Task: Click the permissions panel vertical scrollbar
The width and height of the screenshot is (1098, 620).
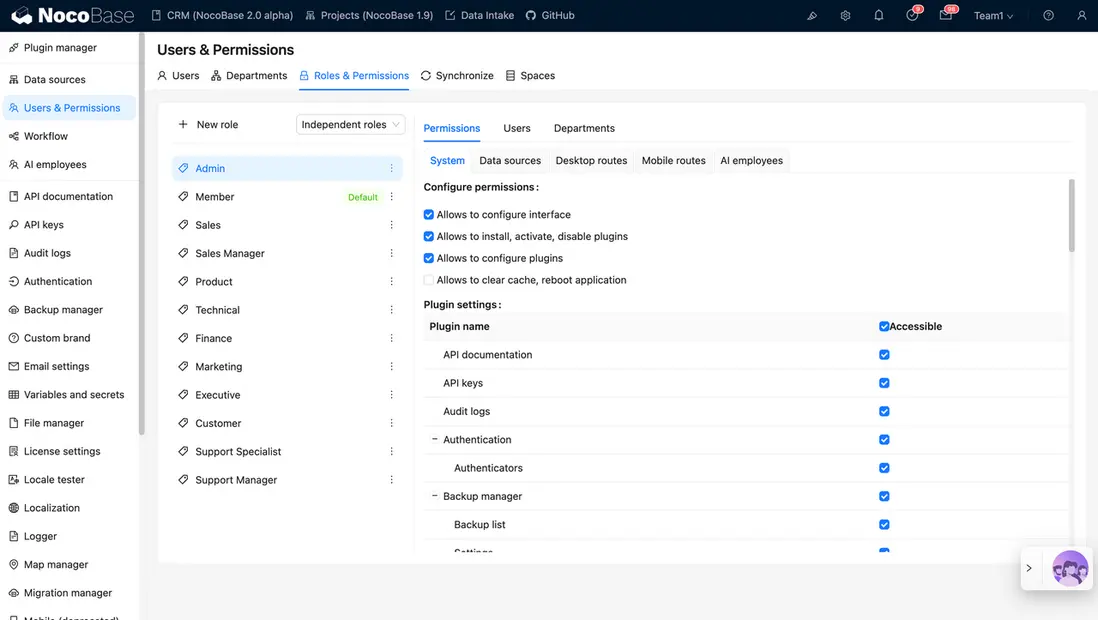Action: pos(1072,215)
